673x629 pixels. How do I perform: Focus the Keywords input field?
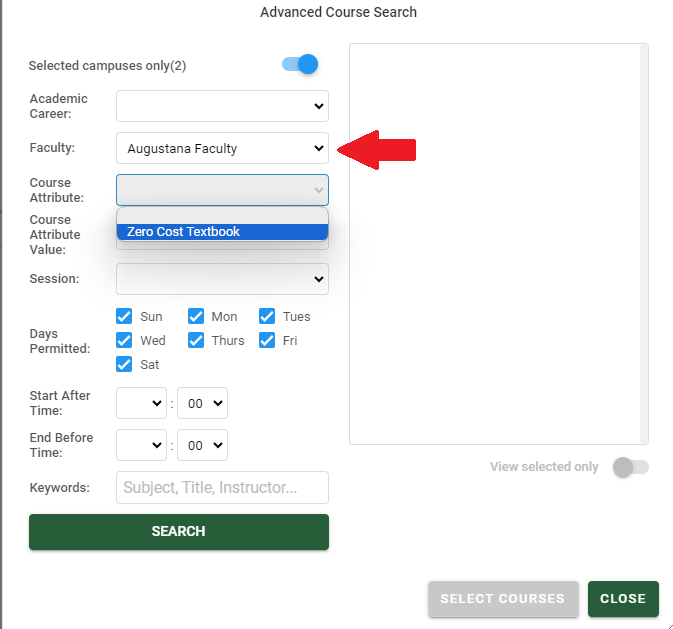222,487
